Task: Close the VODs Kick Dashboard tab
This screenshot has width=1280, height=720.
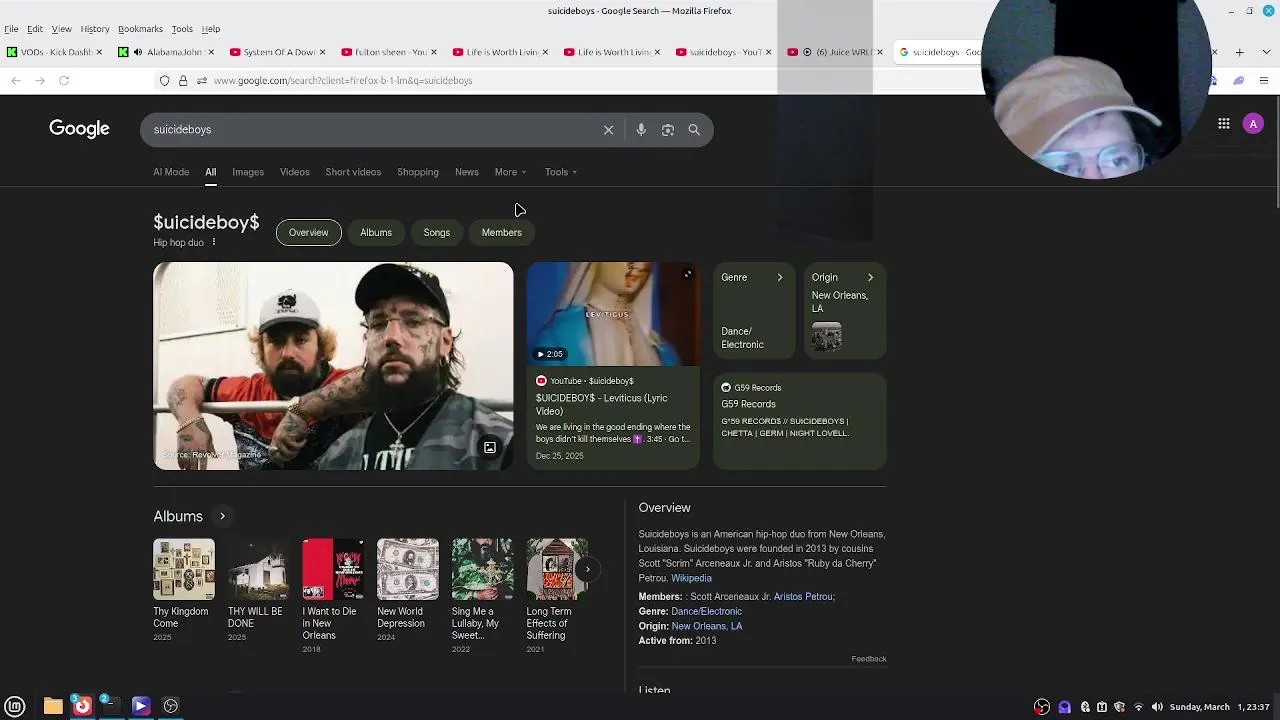Action: 99,52
